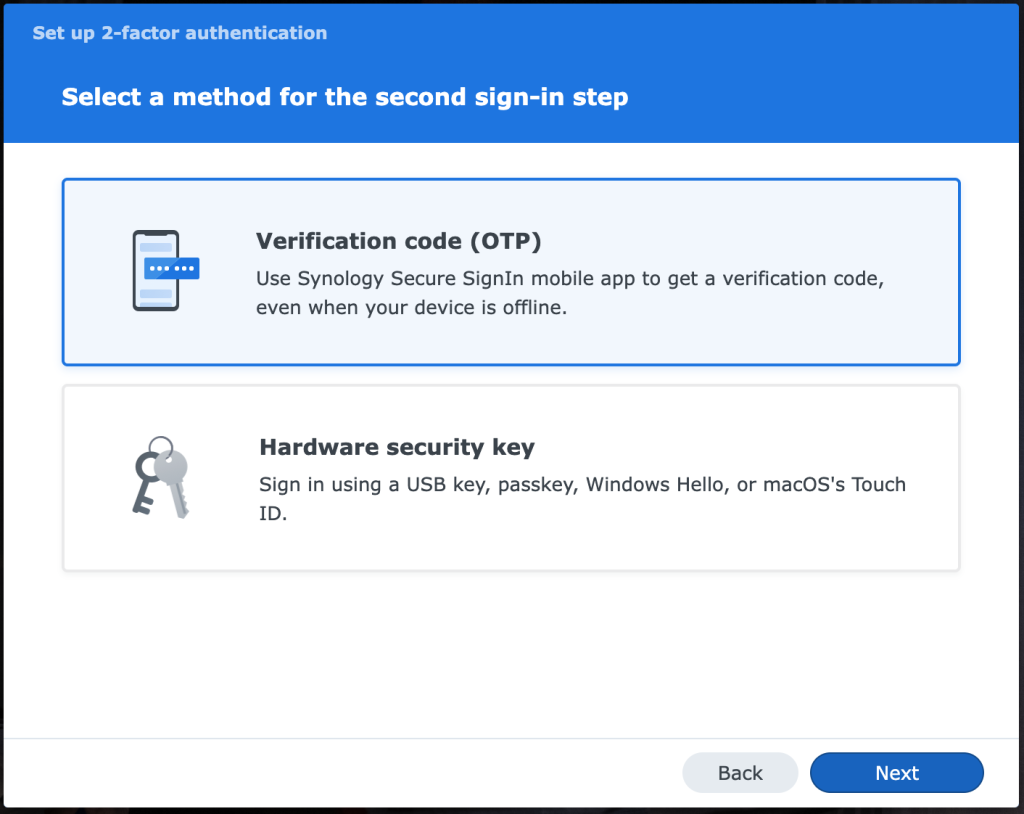This screenshot has height=814, width=1024.
Task: Click the Hardware security key heading
Action: click(x=397, y=447)
